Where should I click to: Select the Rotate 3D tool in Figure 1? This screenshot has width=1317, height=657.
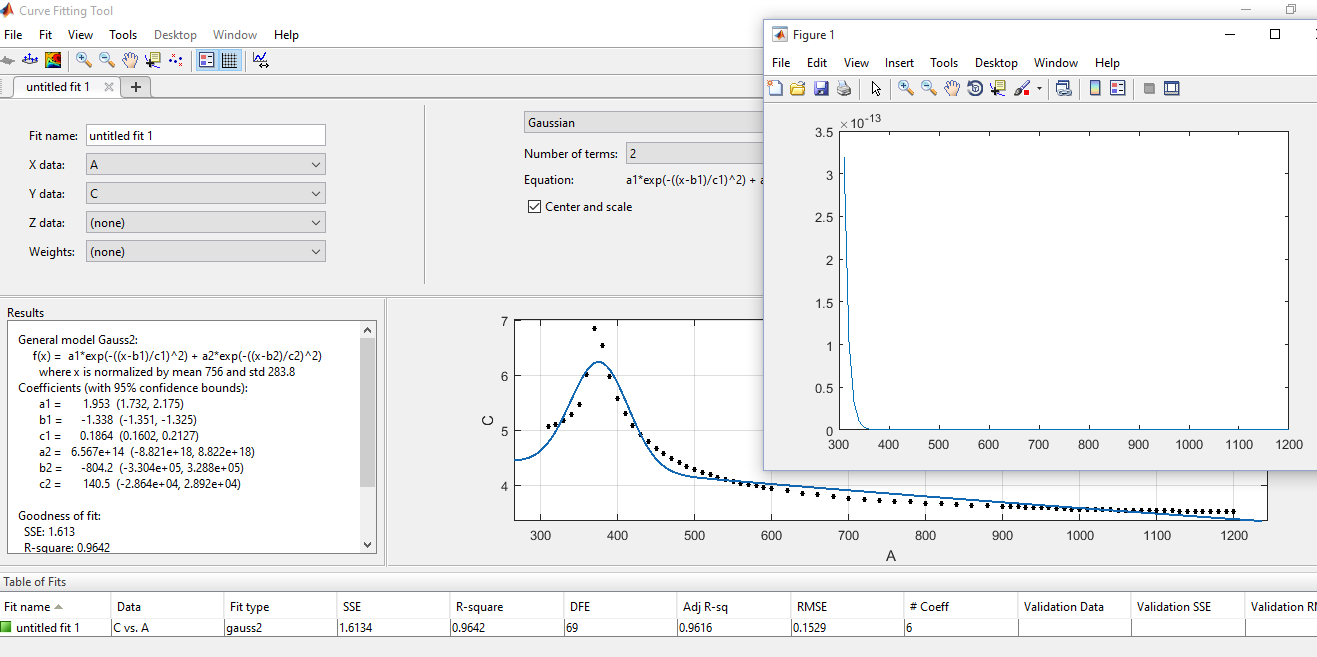tap(975, 89)
